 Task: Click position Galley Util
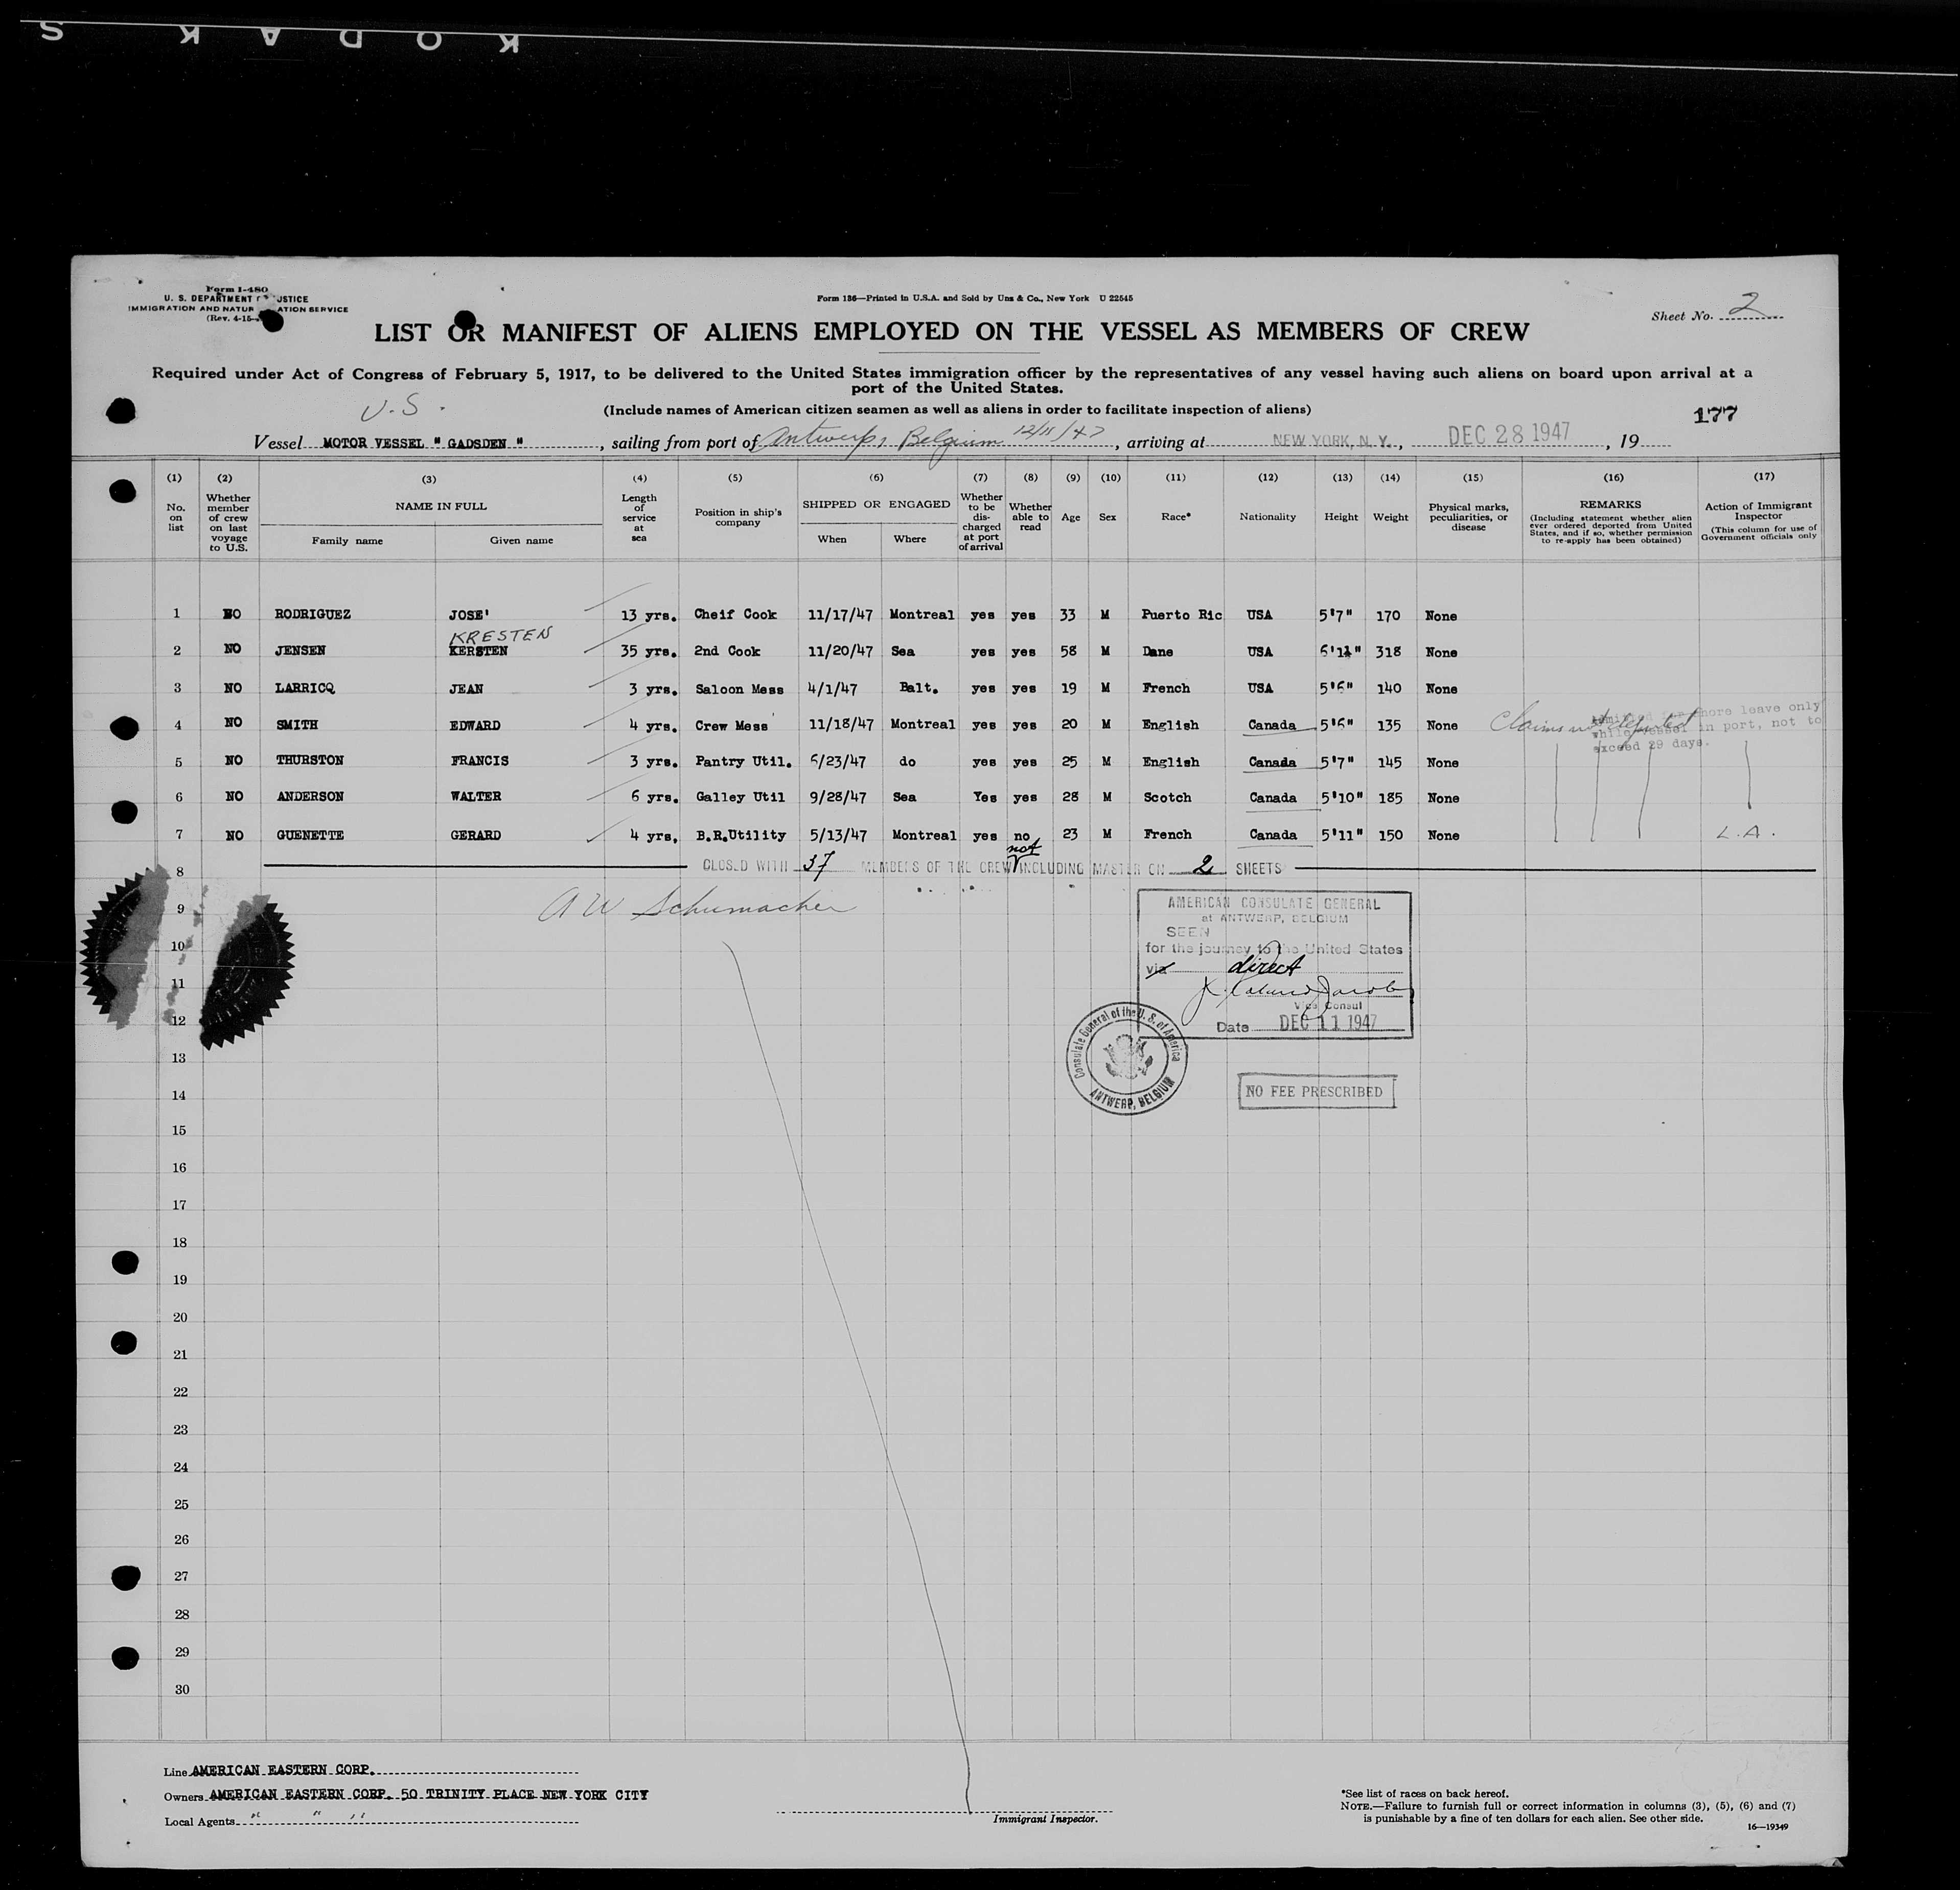[x=739, y=797]
